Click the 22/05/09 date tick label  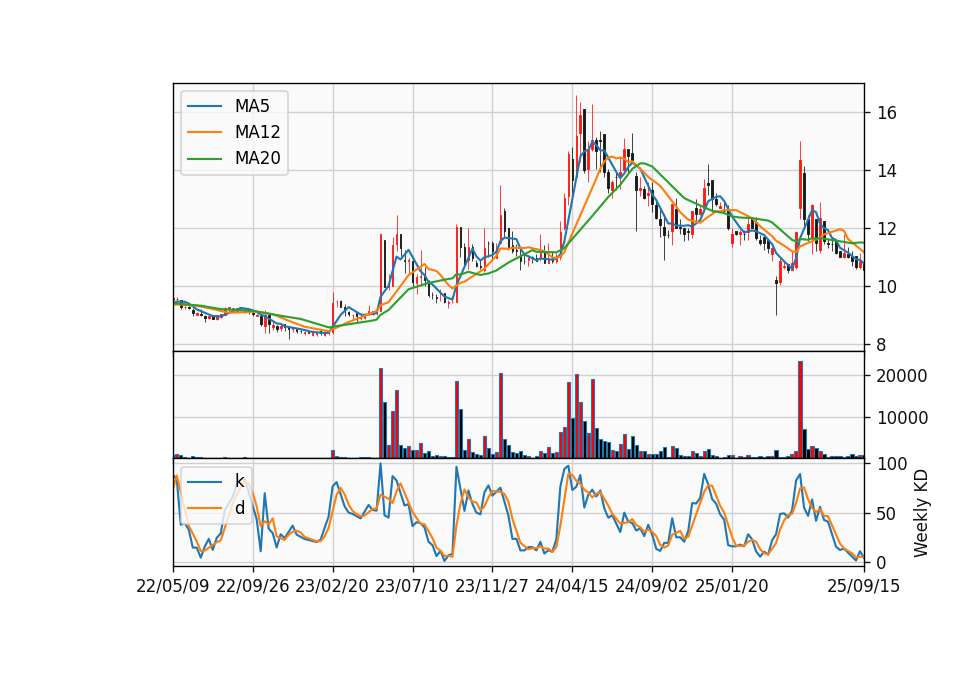(173, 586)
